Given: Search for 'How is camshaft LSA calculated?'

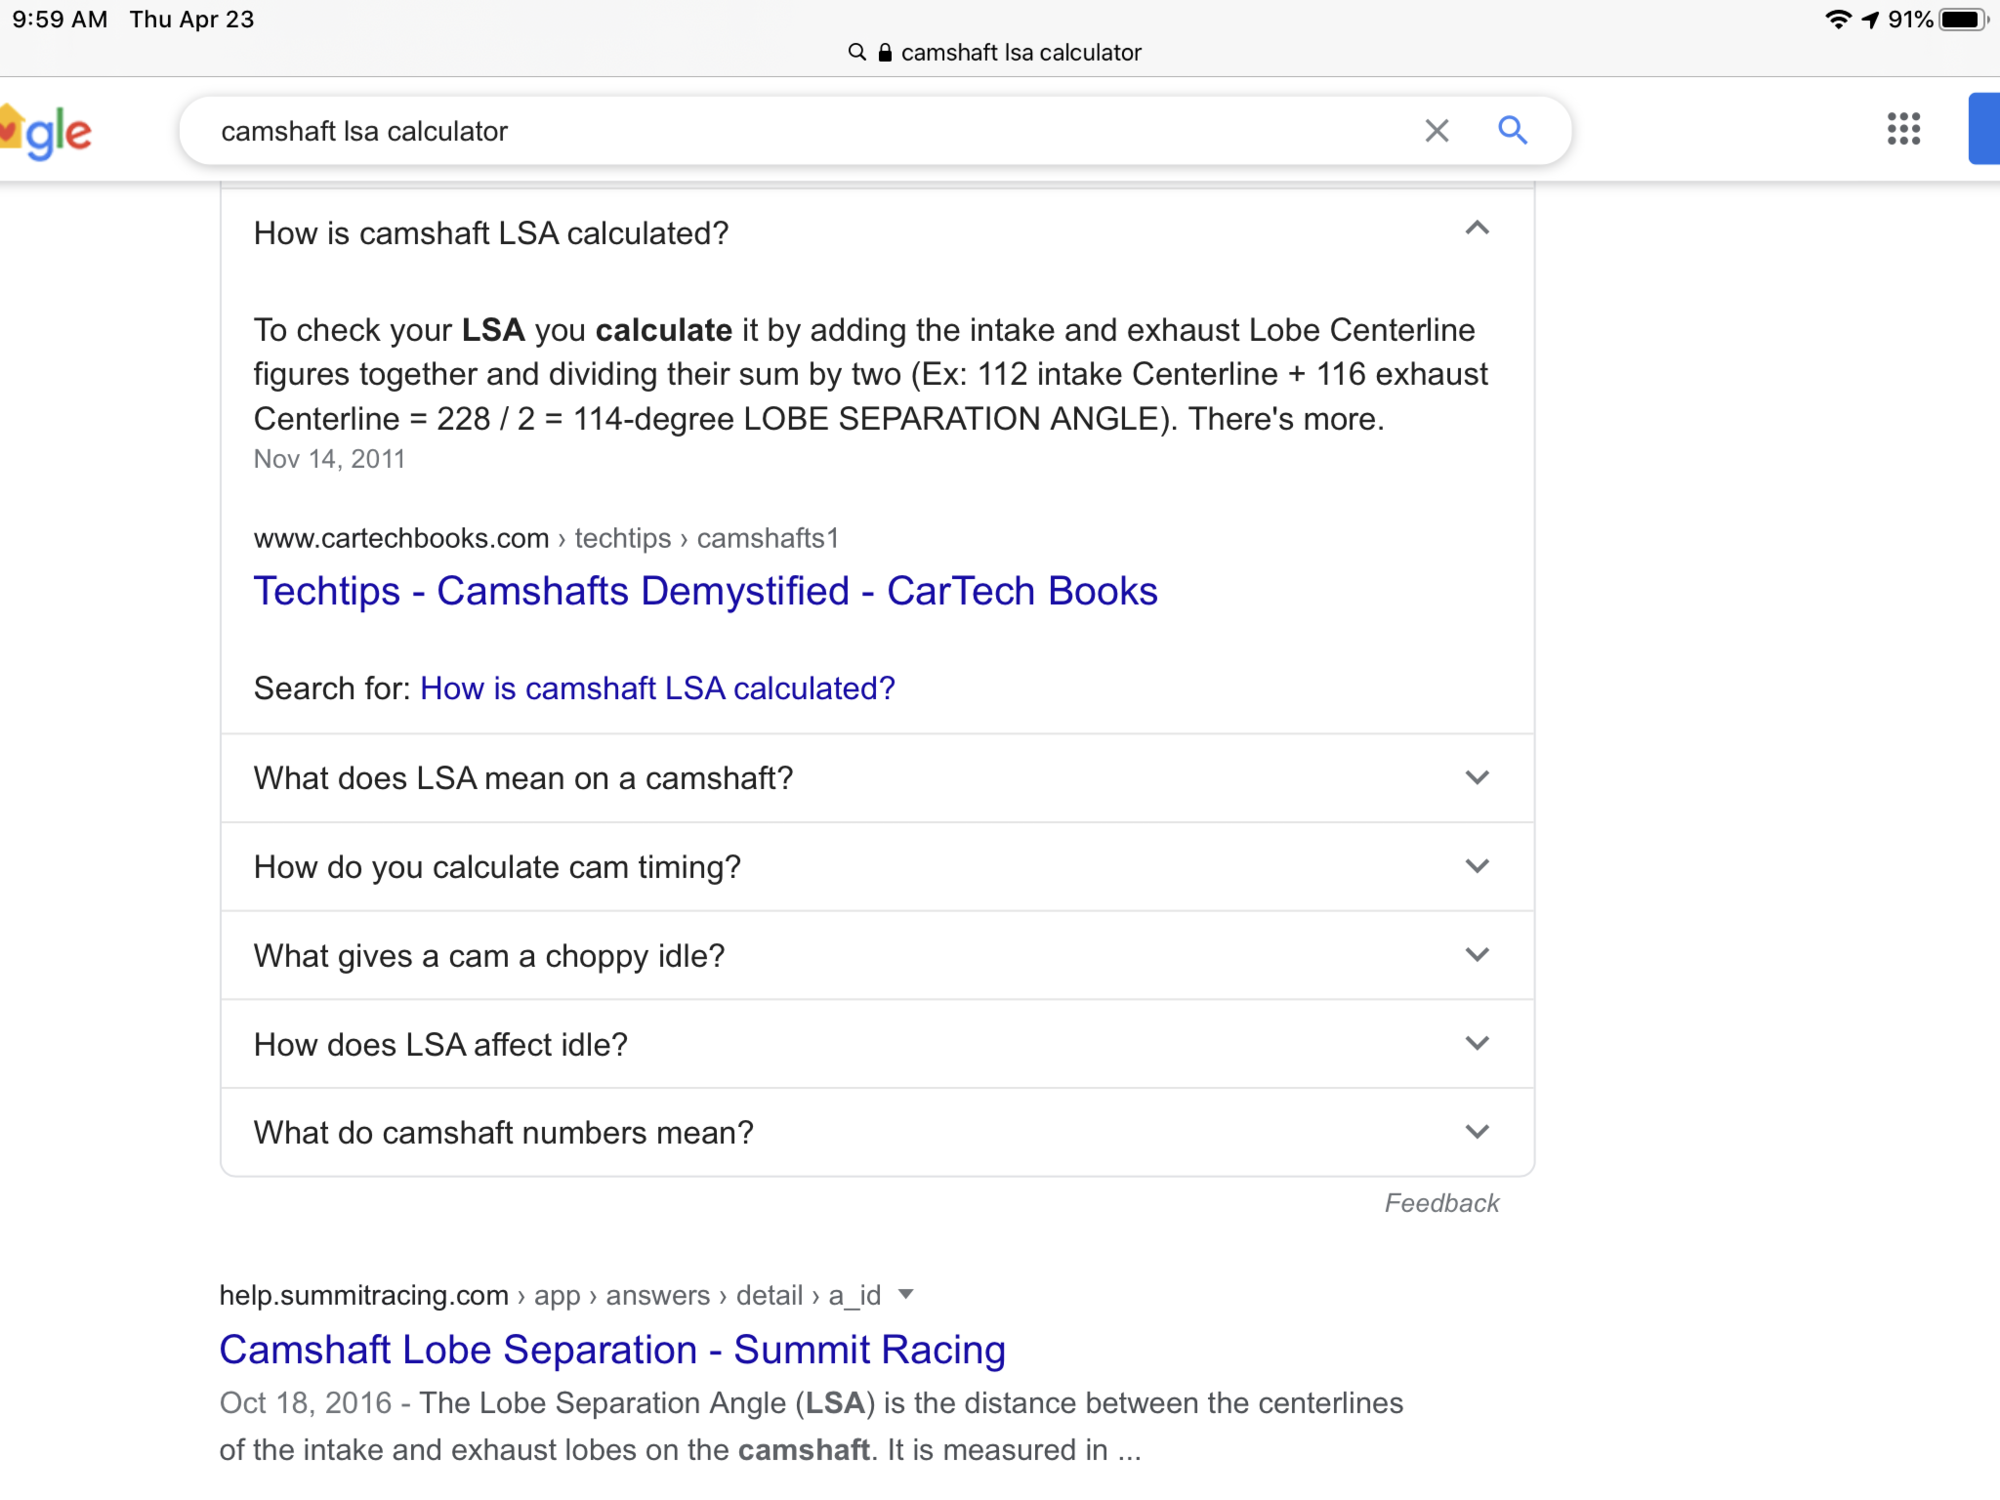Looking at the screenshot, I should click(x=657, y=688).
